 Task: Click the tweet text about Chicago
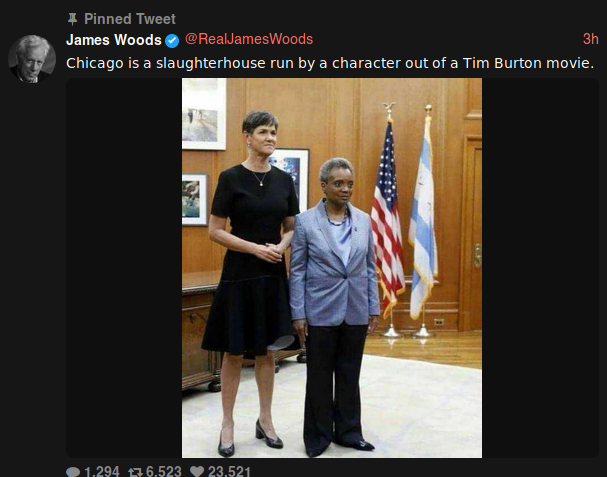[330, 63]
